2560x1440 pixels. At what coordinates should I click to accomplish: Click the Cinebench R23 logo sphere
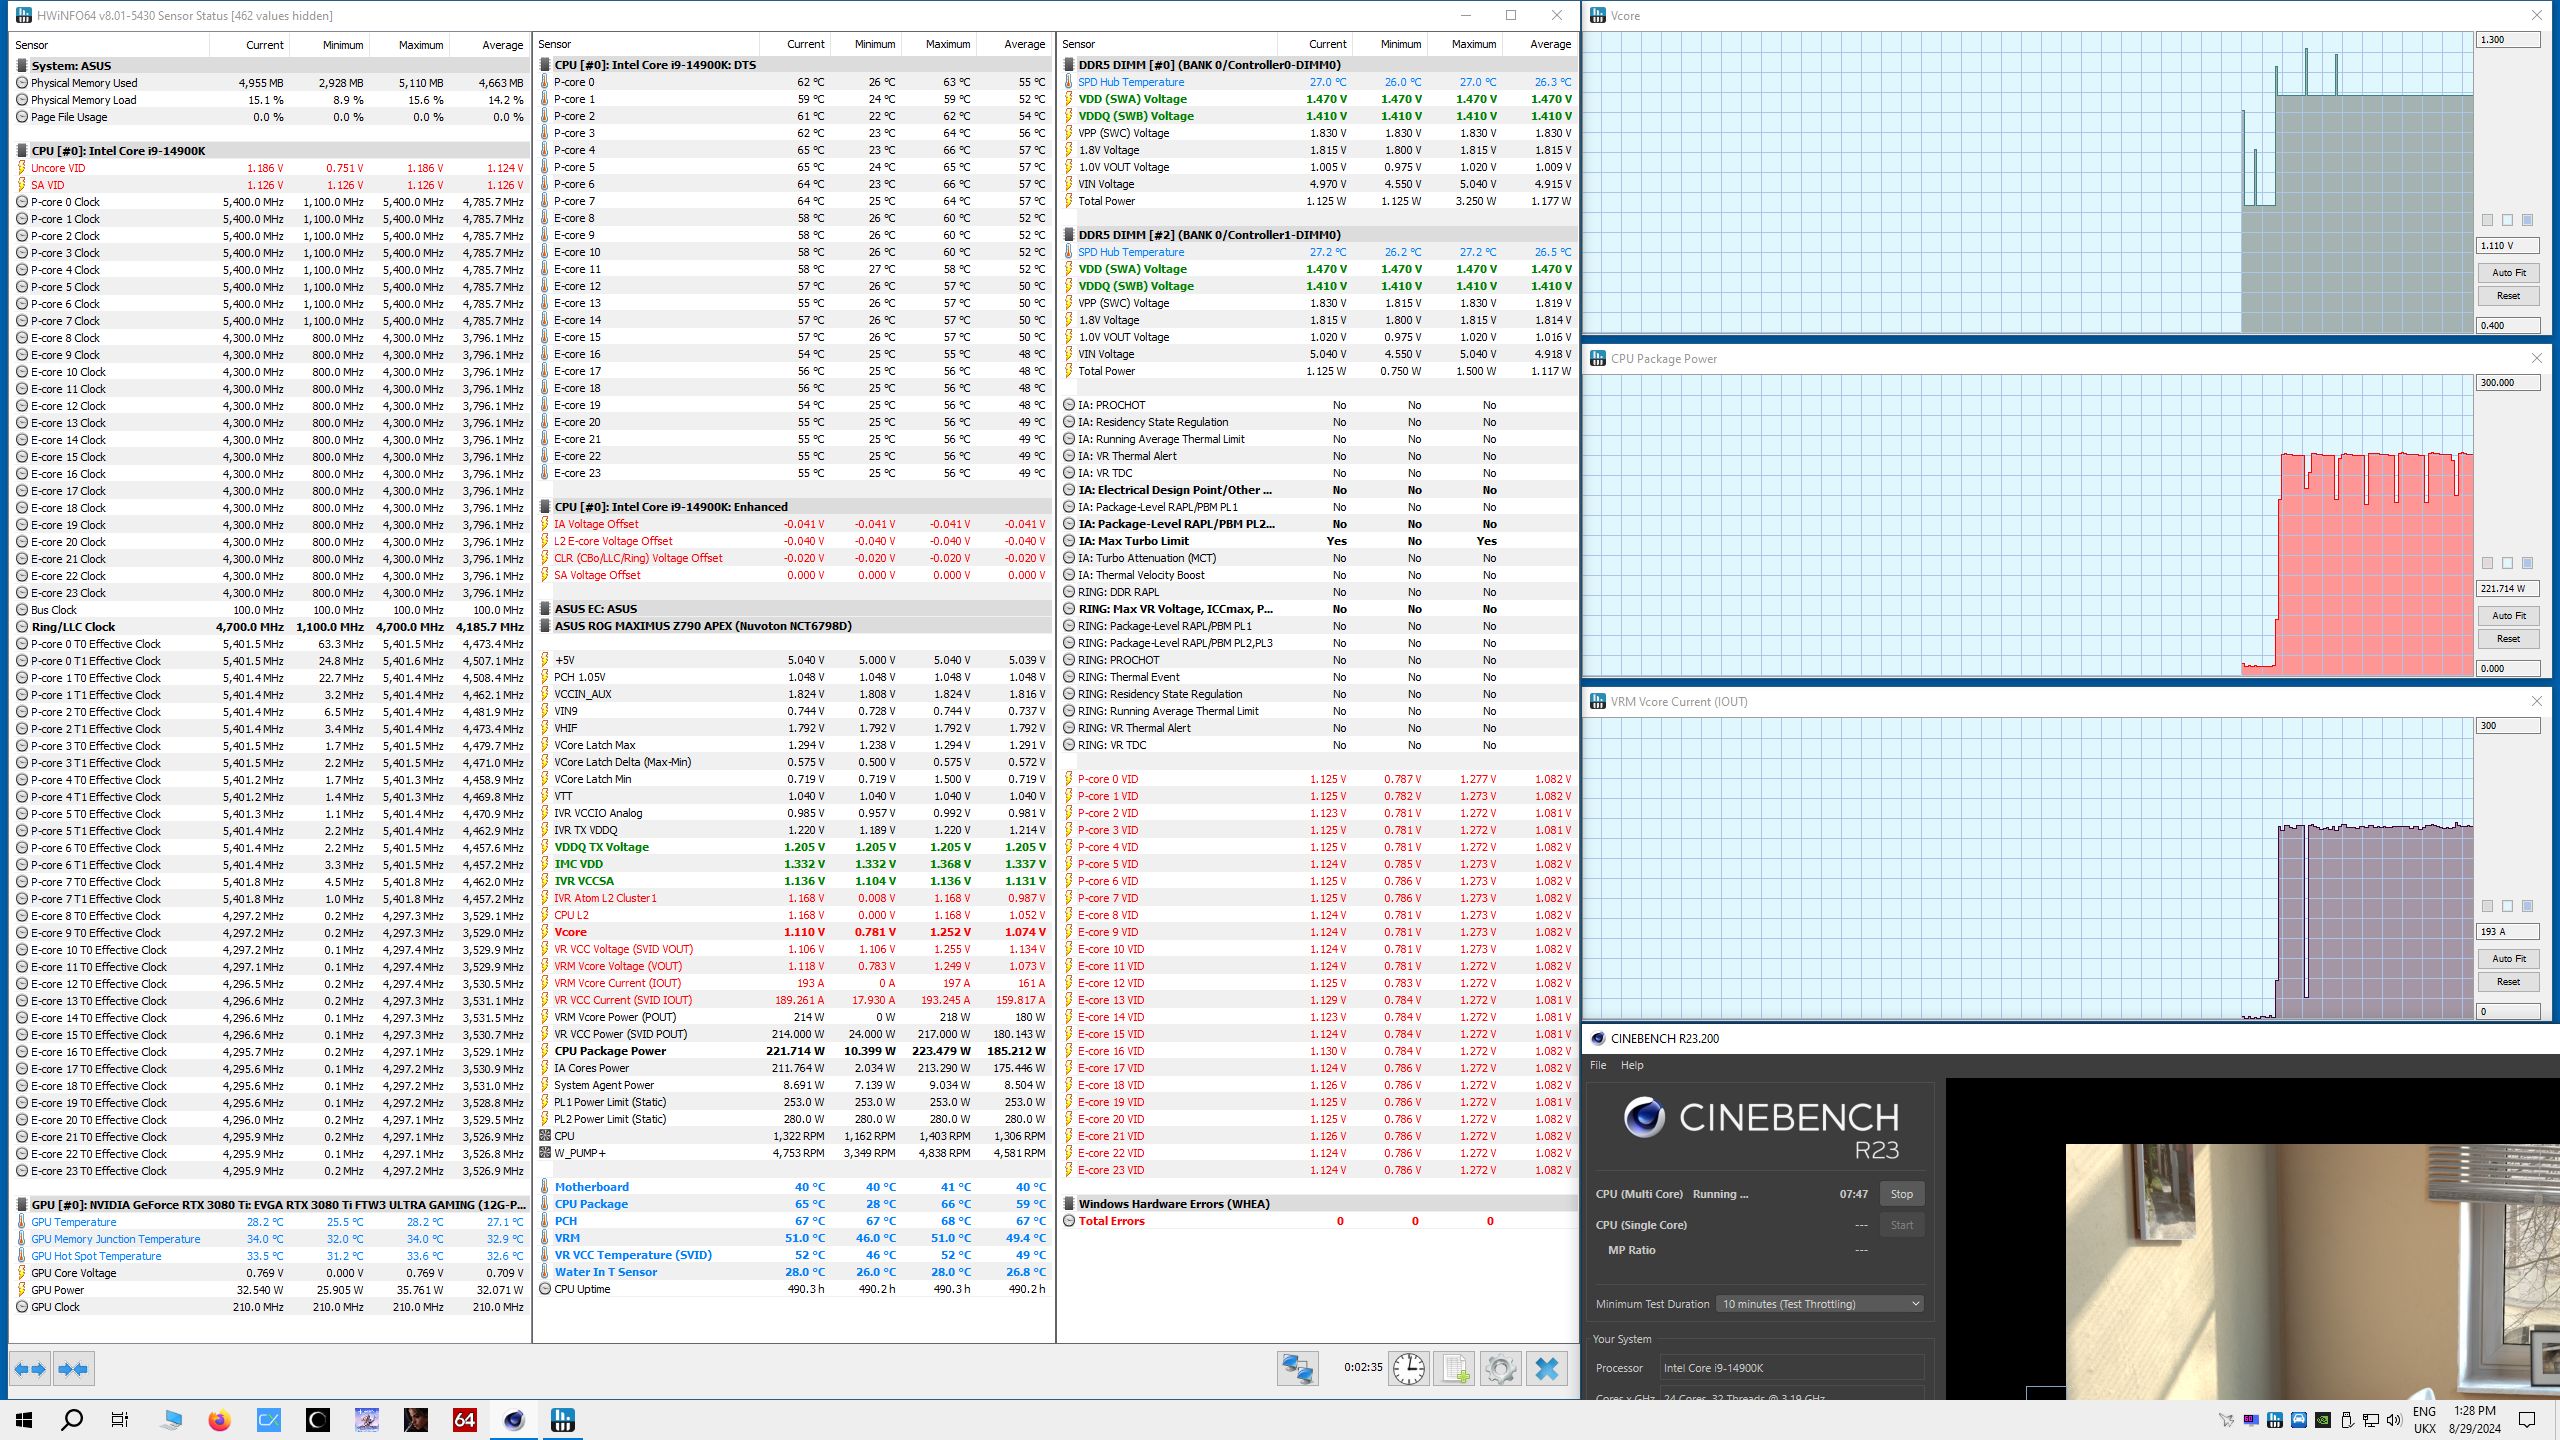coord(1644,1117)
